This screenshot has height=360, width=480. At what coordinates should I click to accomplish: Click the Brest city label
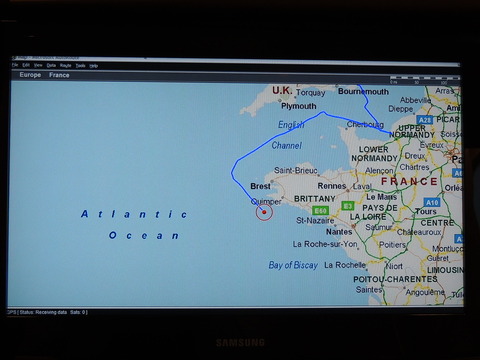260,186
